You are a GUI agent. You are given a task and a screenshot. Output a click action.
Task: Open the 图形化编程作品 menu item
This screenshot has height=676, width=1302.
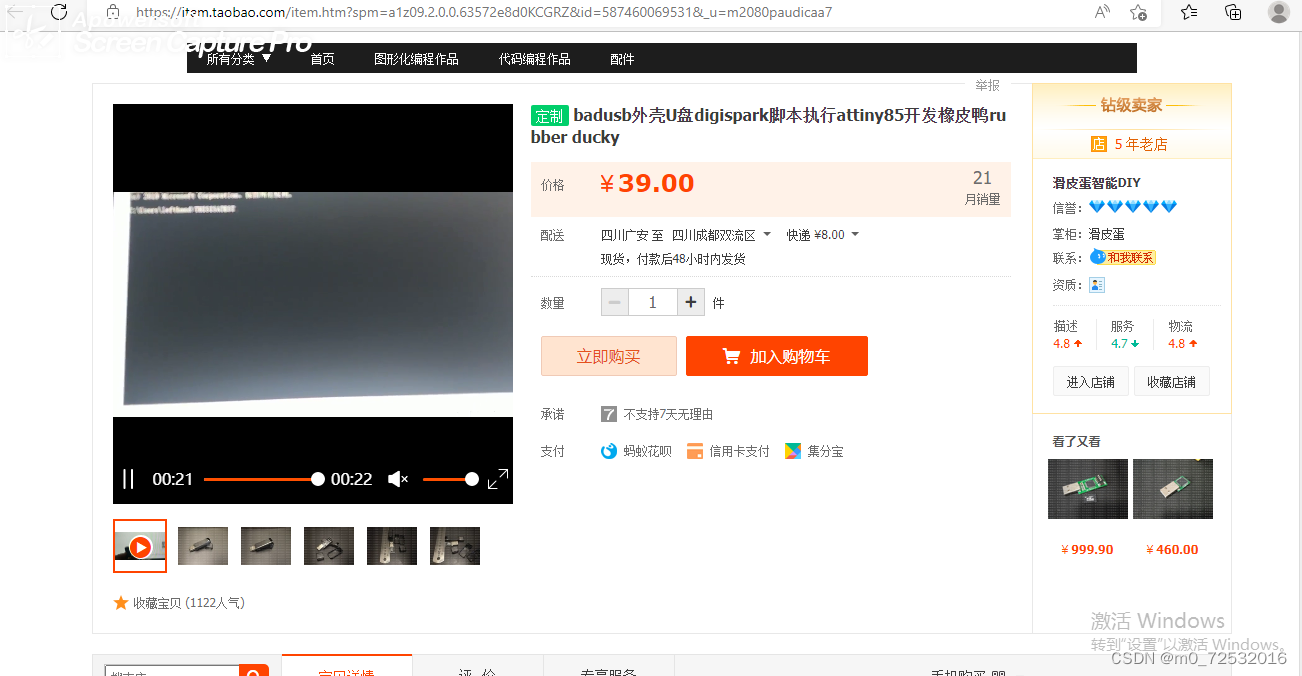click(416, 59)
